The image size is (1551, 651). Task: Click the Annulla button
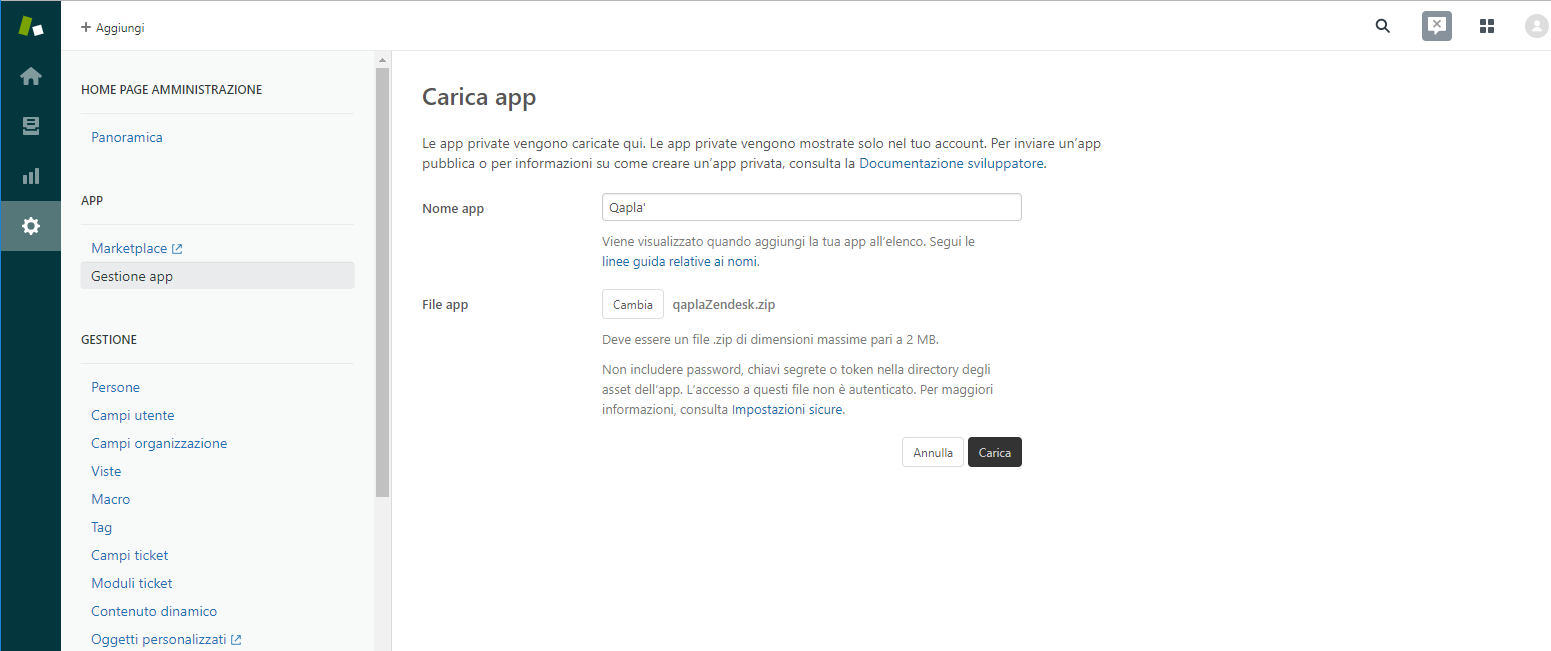click(933, 453)
